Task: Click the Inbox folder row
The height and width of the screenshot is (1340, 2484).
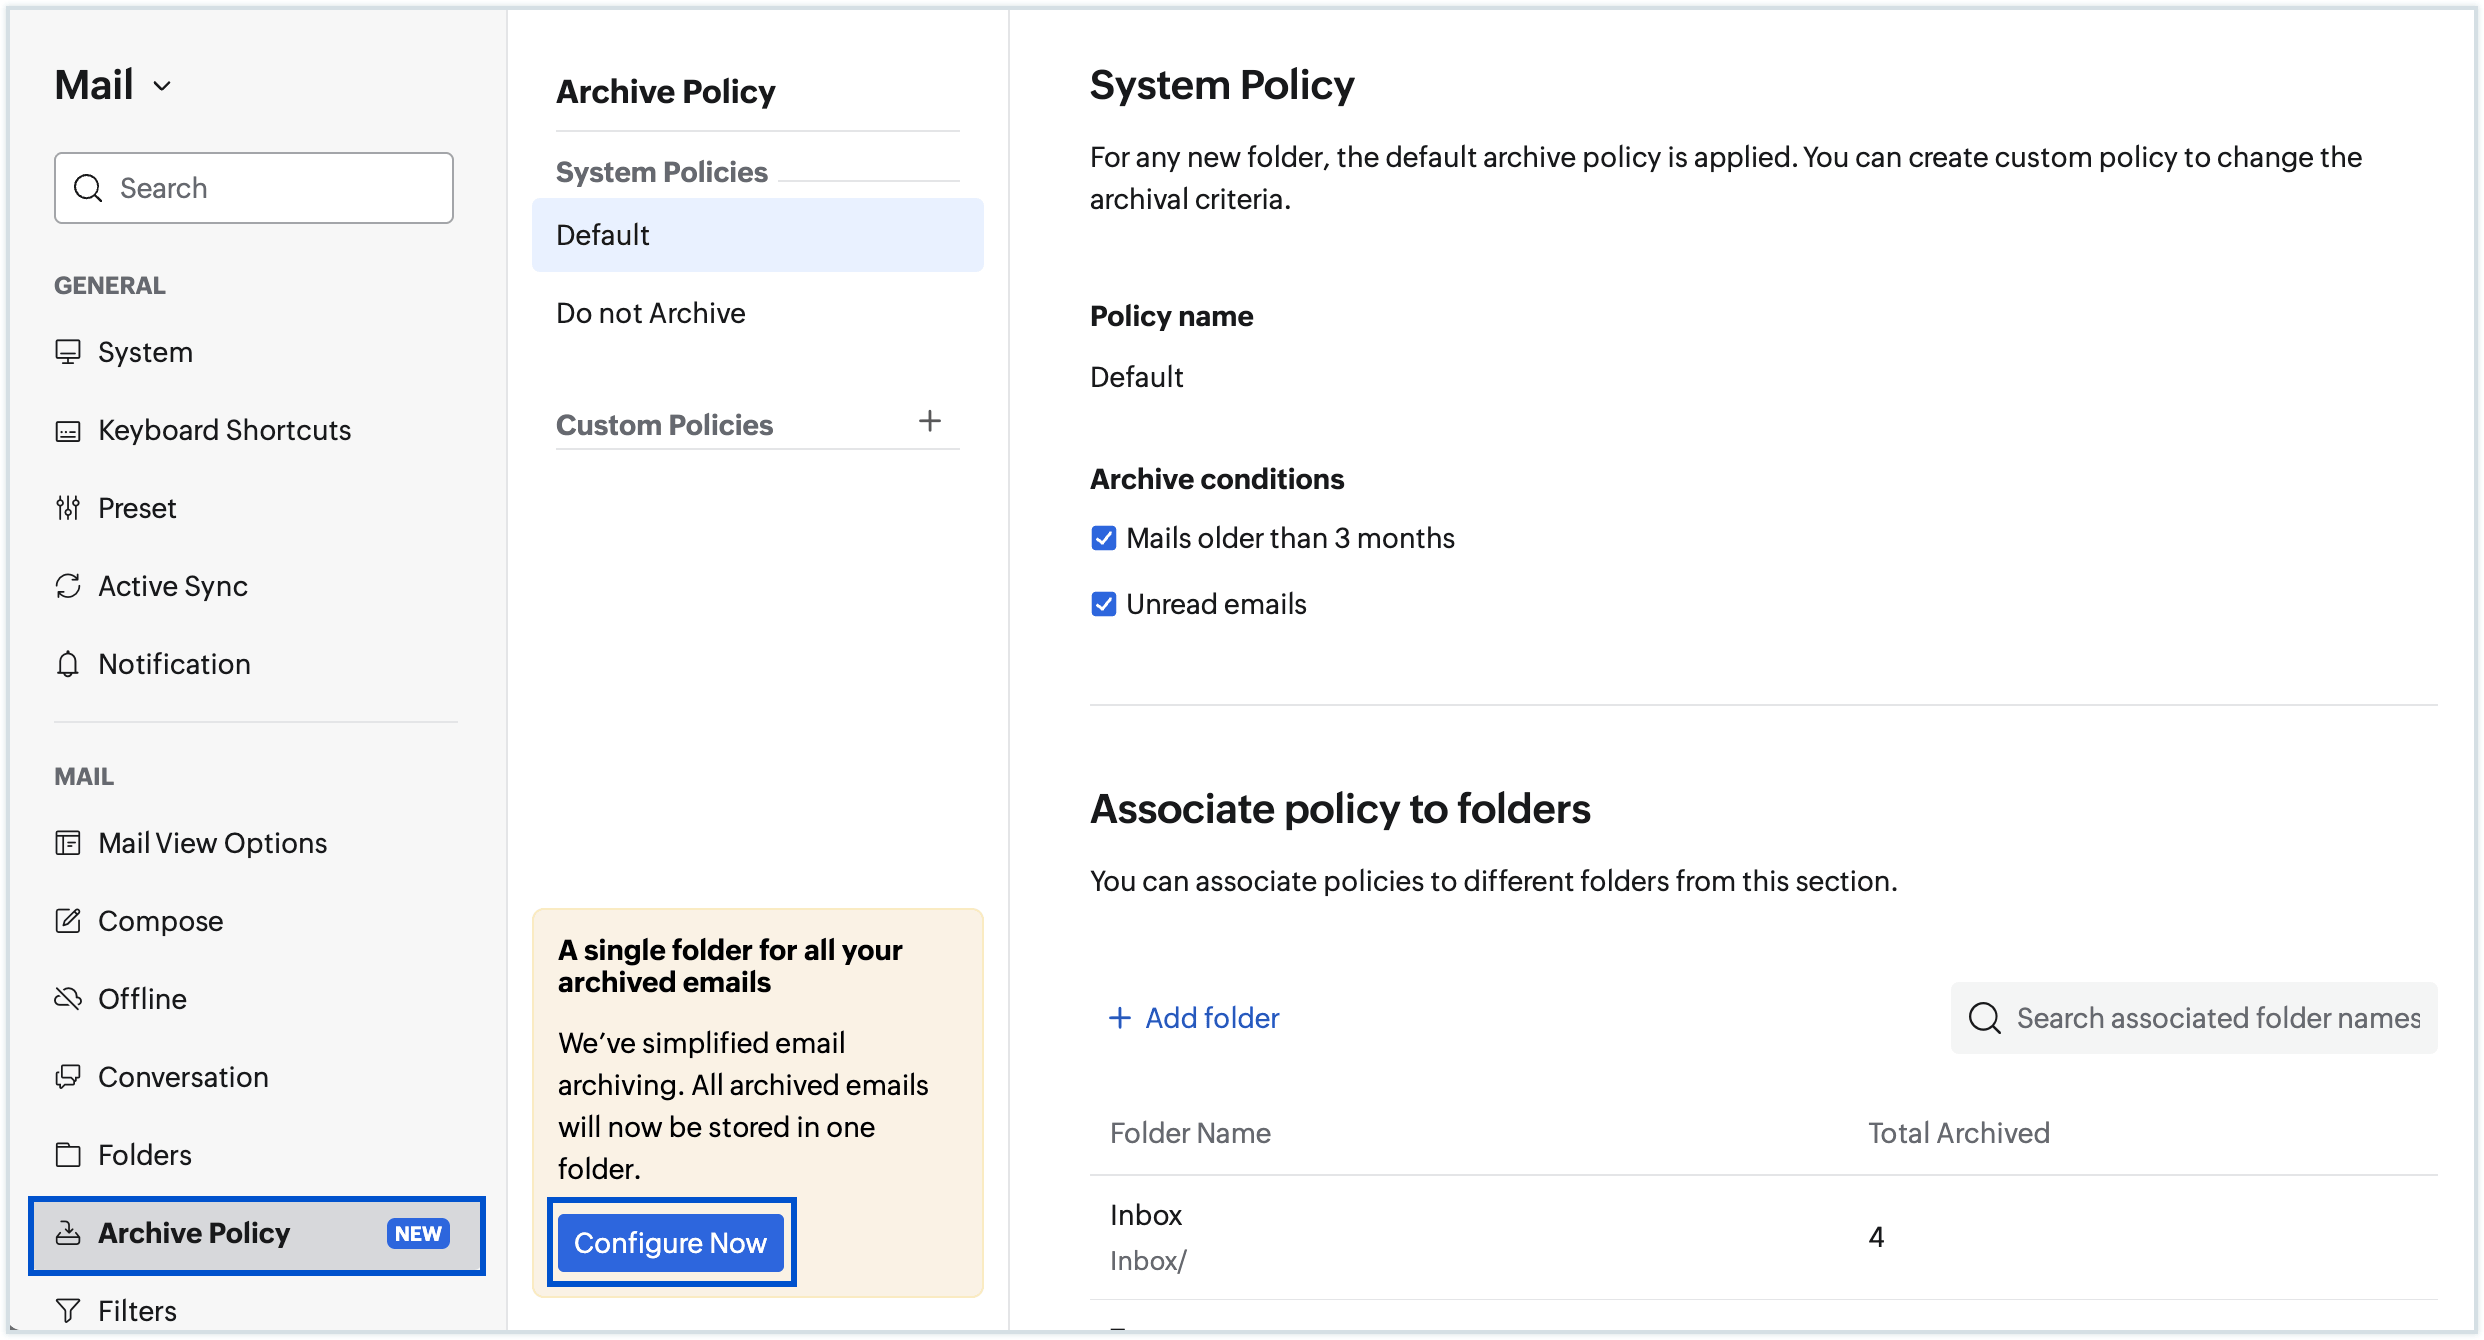Action: click(1764, 1237)
